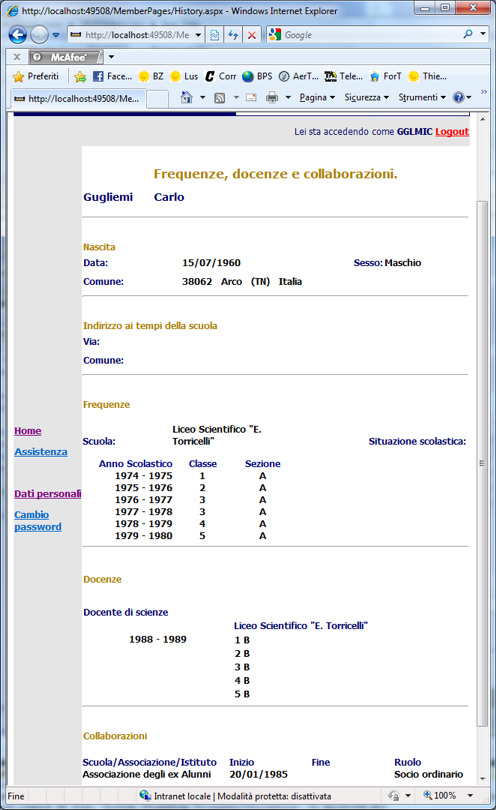Viewport: 496px width, 810px height.
Task: Click the Print icon
Action: [x=272, y=97]
